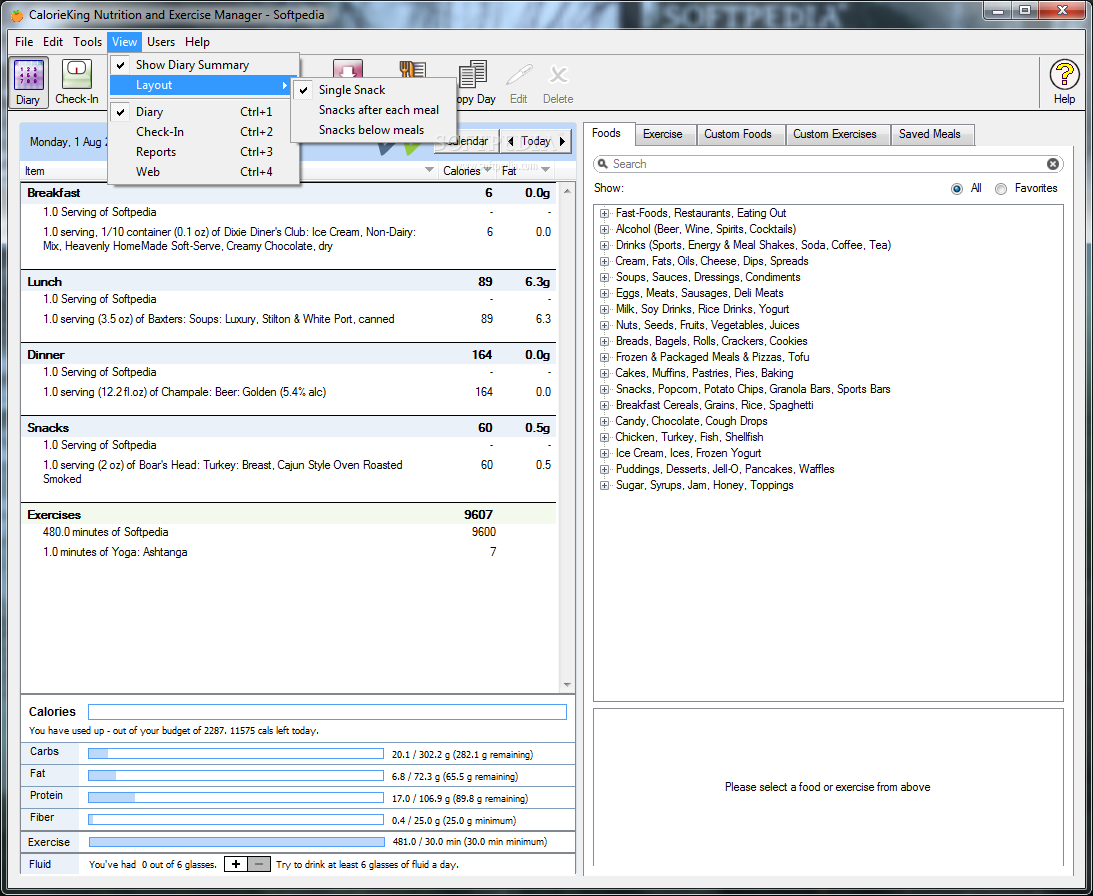Viewport: 1093px width, 896px height.
Task: Go to next day arrow
Action: (x=563, y=142)
